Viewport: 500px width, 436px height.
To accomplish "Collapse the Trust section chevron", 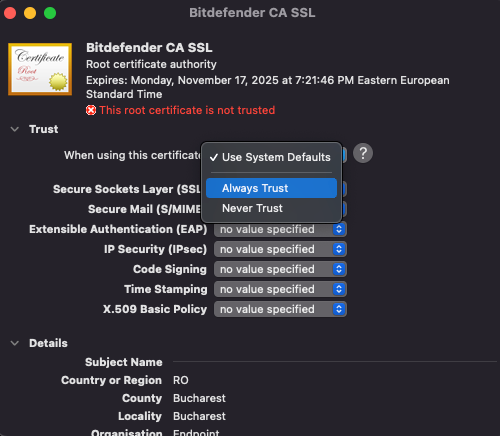I will tap(15, 129).
